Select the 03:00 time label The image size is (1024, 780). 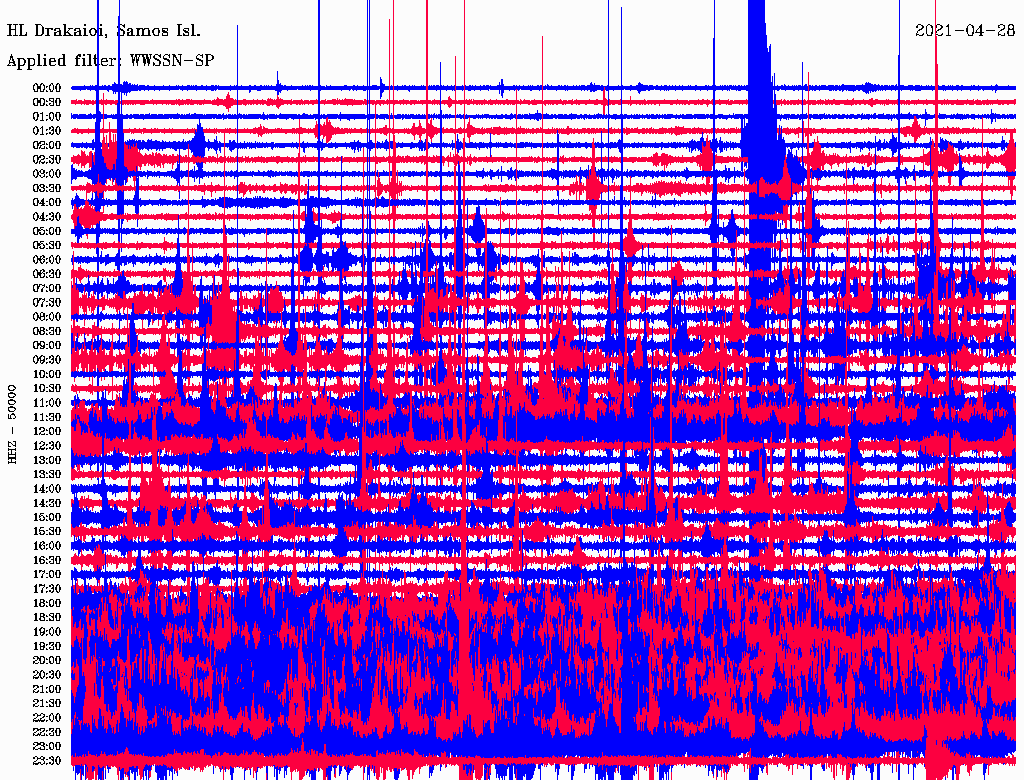click(47, 174)
